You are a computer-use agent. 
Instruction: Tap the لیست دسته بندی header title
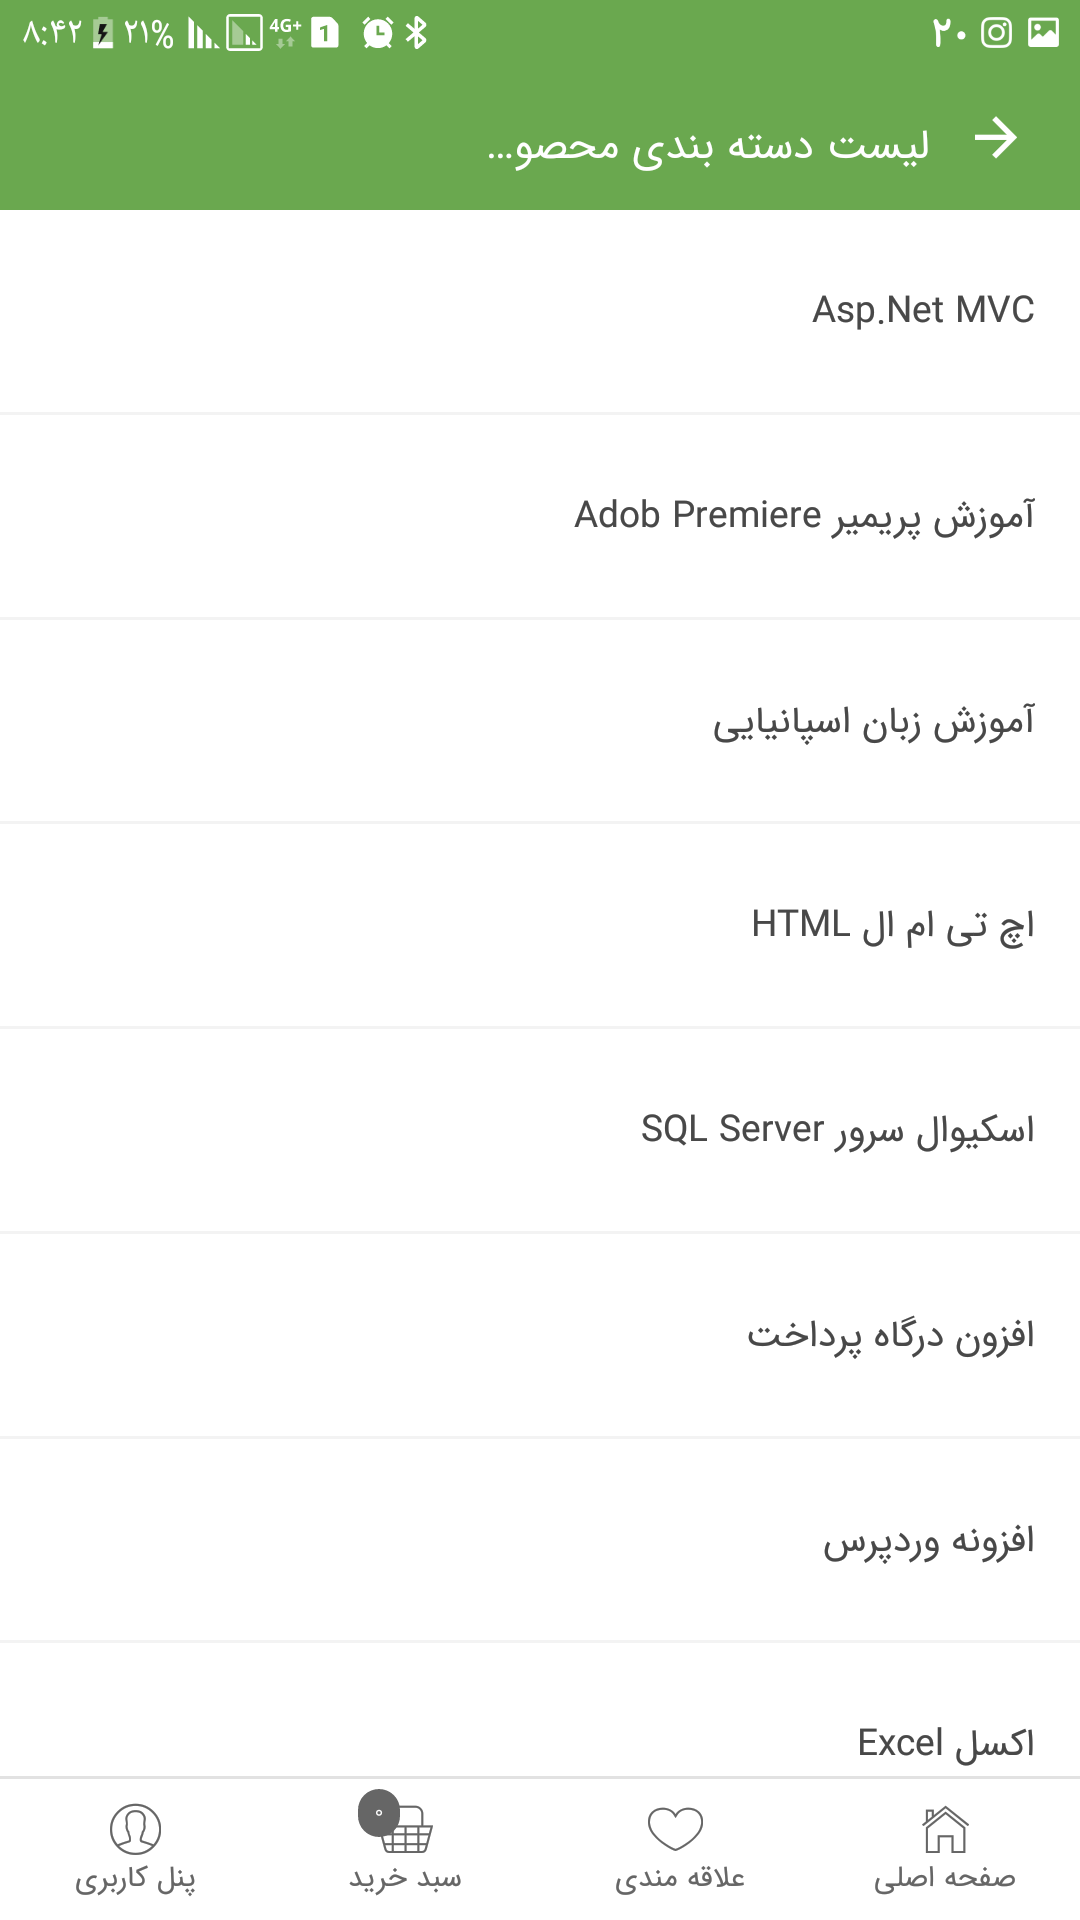(708, 146)
